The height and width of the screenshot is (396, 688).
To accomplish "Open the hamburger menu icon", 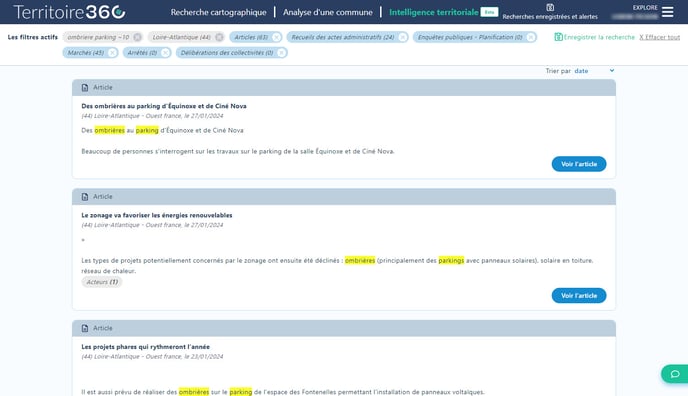I will pos(667,12).
